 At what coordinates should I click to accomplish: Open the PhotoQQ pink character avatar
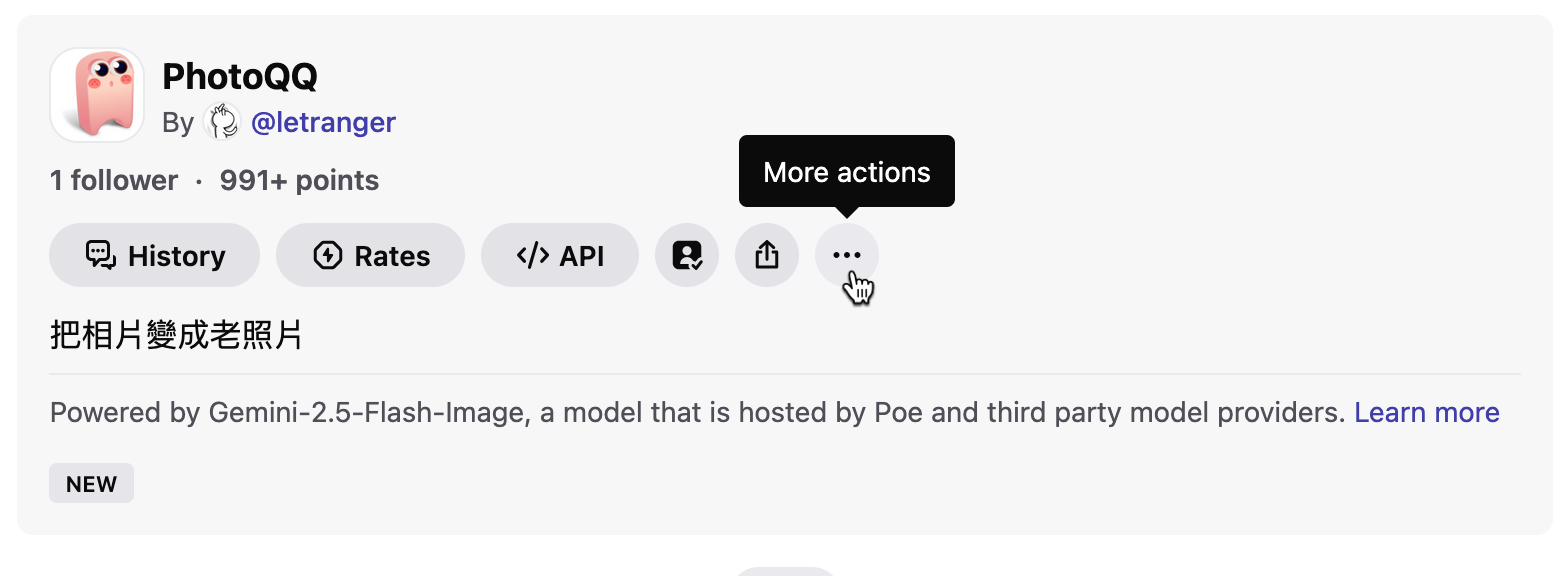pyautogui.click(x=97, y=95)
